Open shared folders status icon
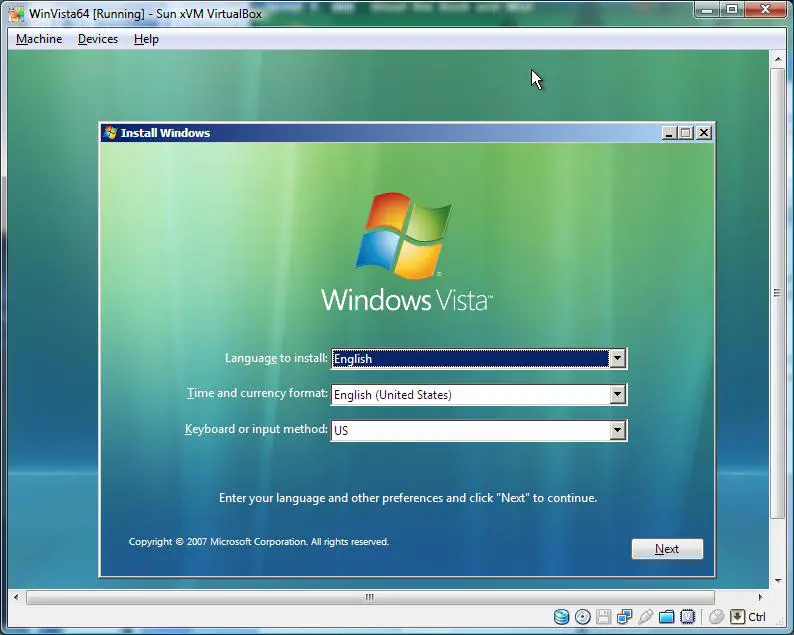 pyautogui.click(x=666, y=616)
